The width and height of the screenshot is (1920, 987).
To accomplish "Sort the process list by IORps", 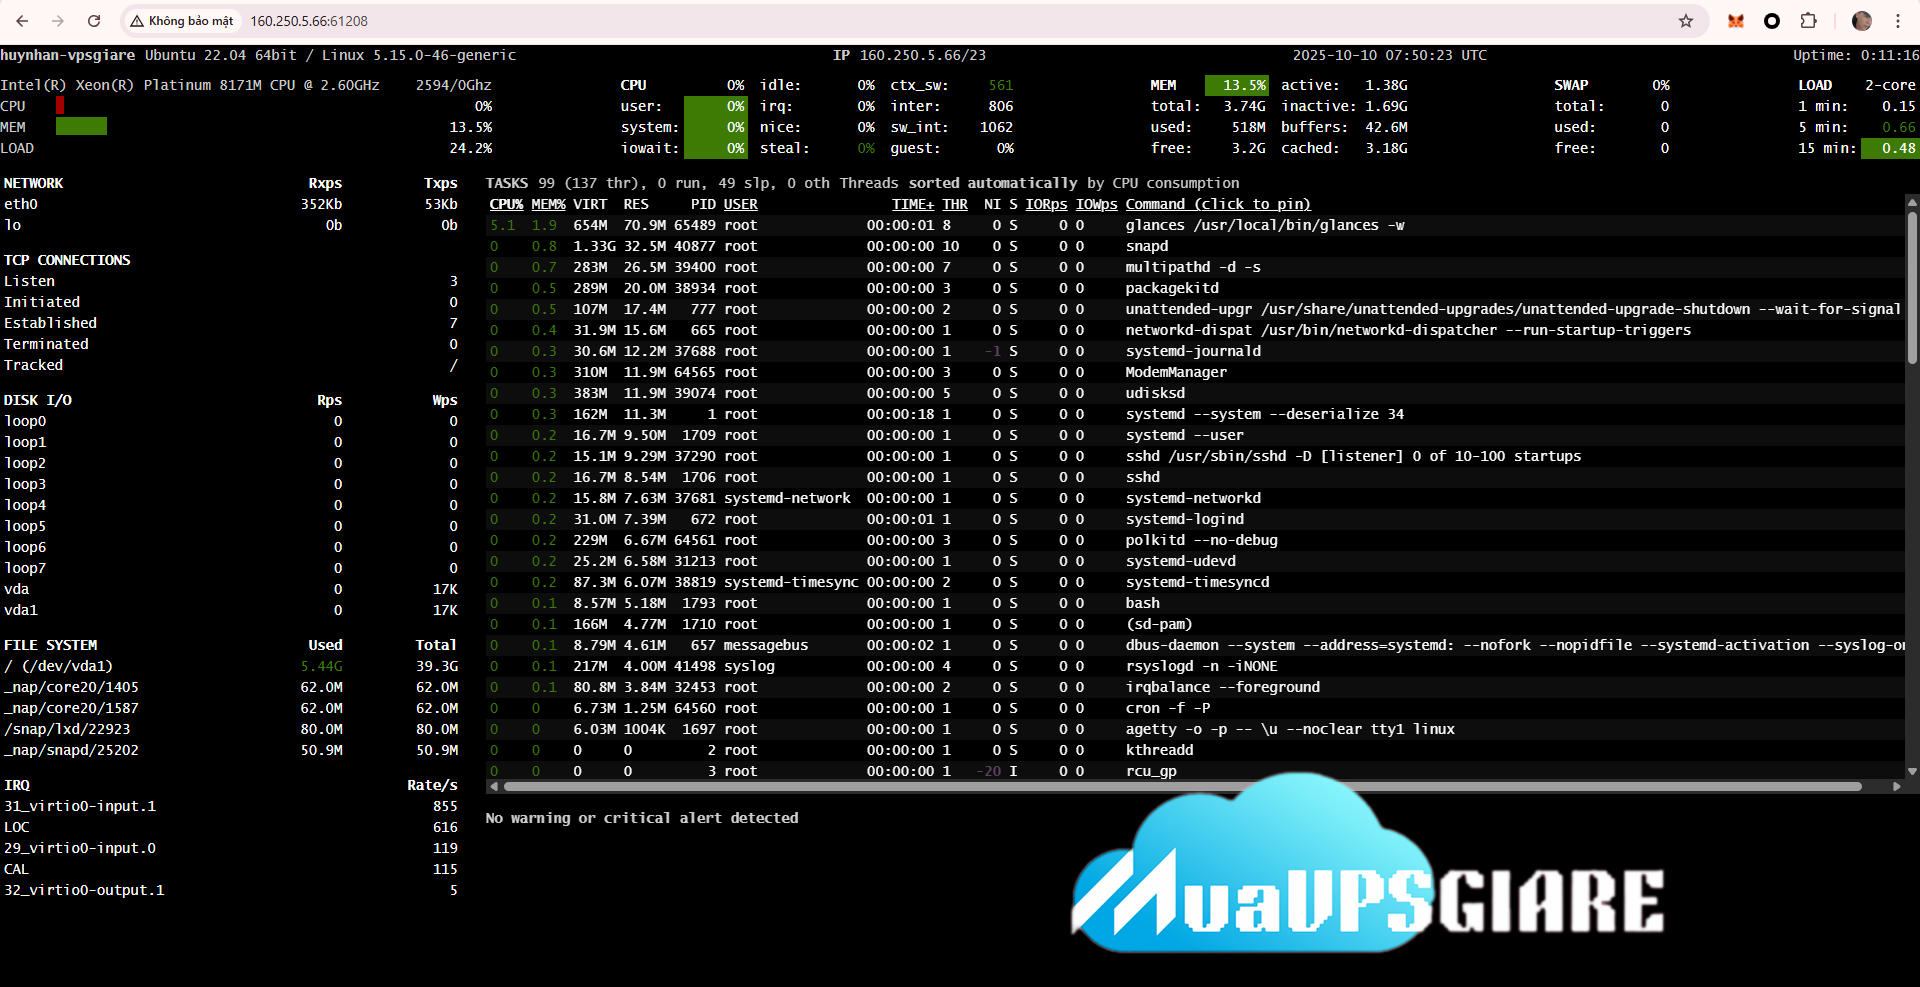I will 1046,204.
